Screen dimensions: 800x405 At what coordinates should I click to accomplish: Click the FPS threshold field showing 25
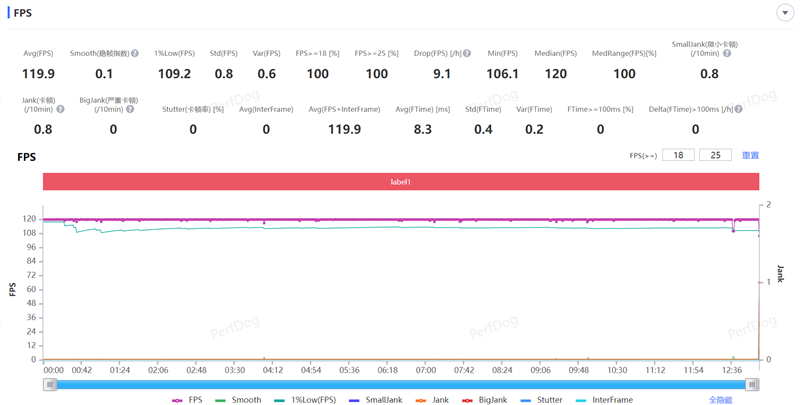coord(715,155)
